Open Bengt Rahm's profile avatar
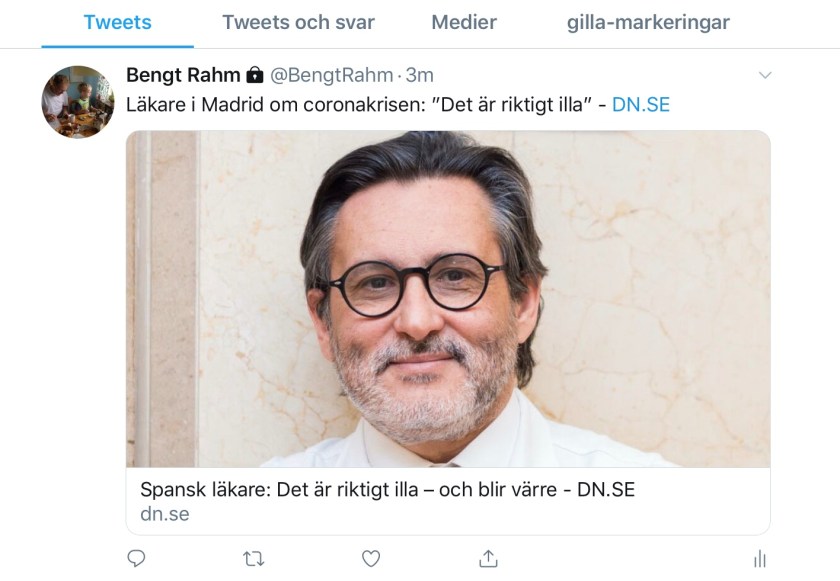Viewport: 840px width, 581px height. click(77, 101)
